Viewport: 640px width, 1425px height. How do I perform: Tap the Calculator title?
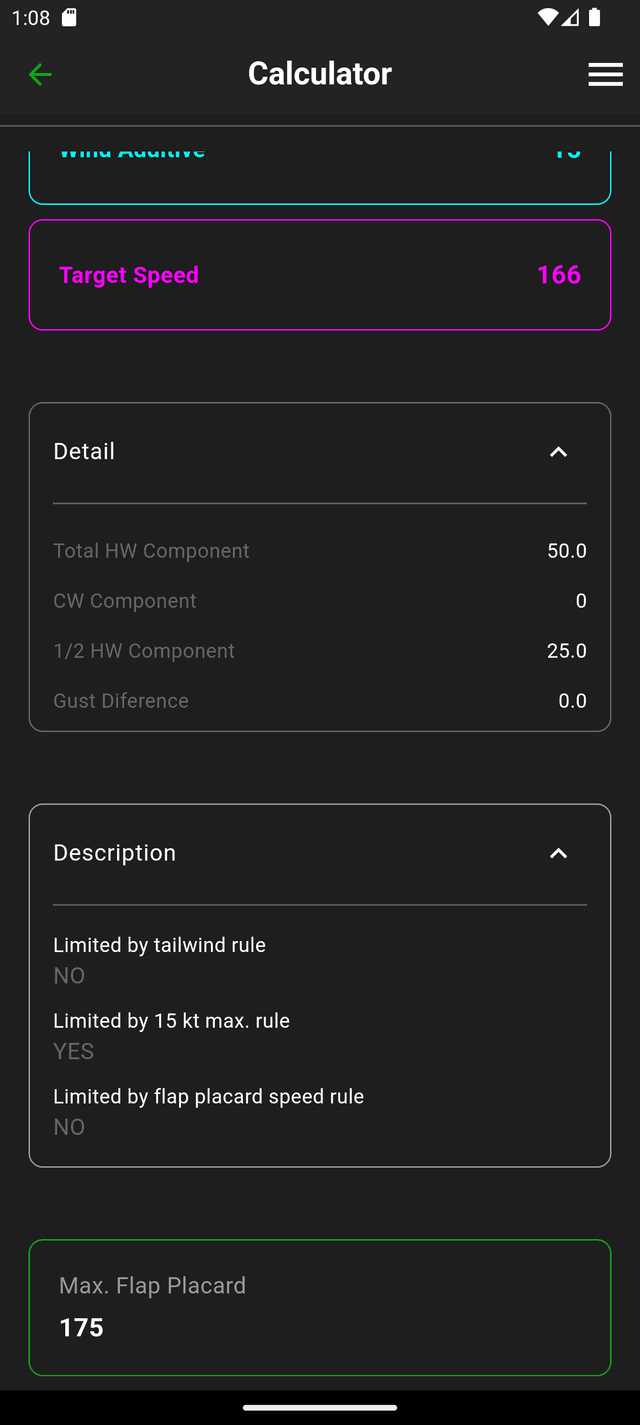[x=320, y=74]
